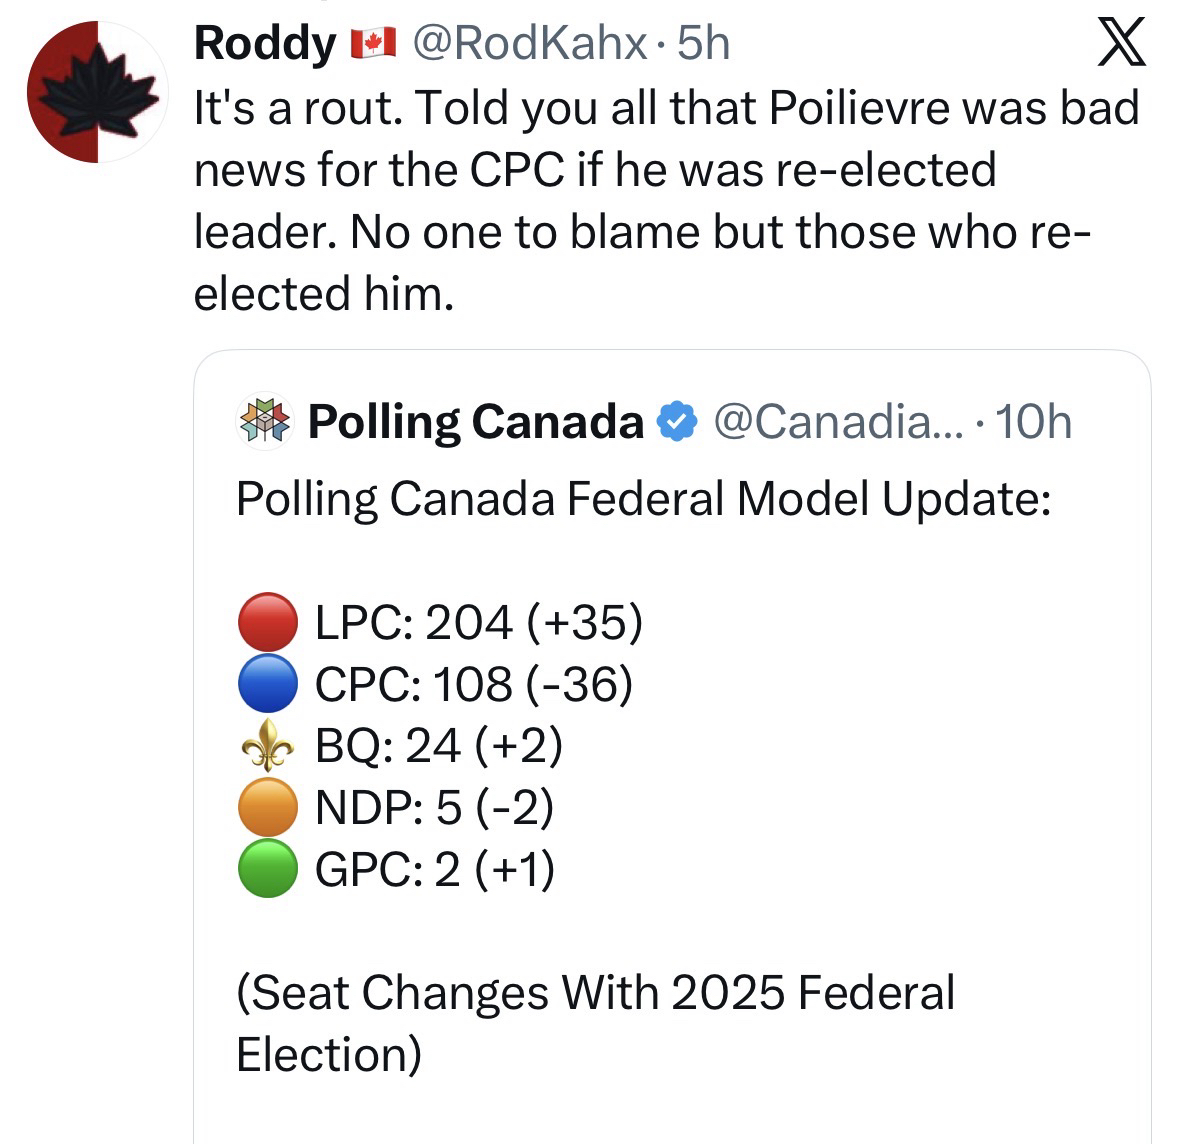Click the red circle beside LPC
Screen dimensions: 1179x1144
pyautogui.click(x=267, y=622)
